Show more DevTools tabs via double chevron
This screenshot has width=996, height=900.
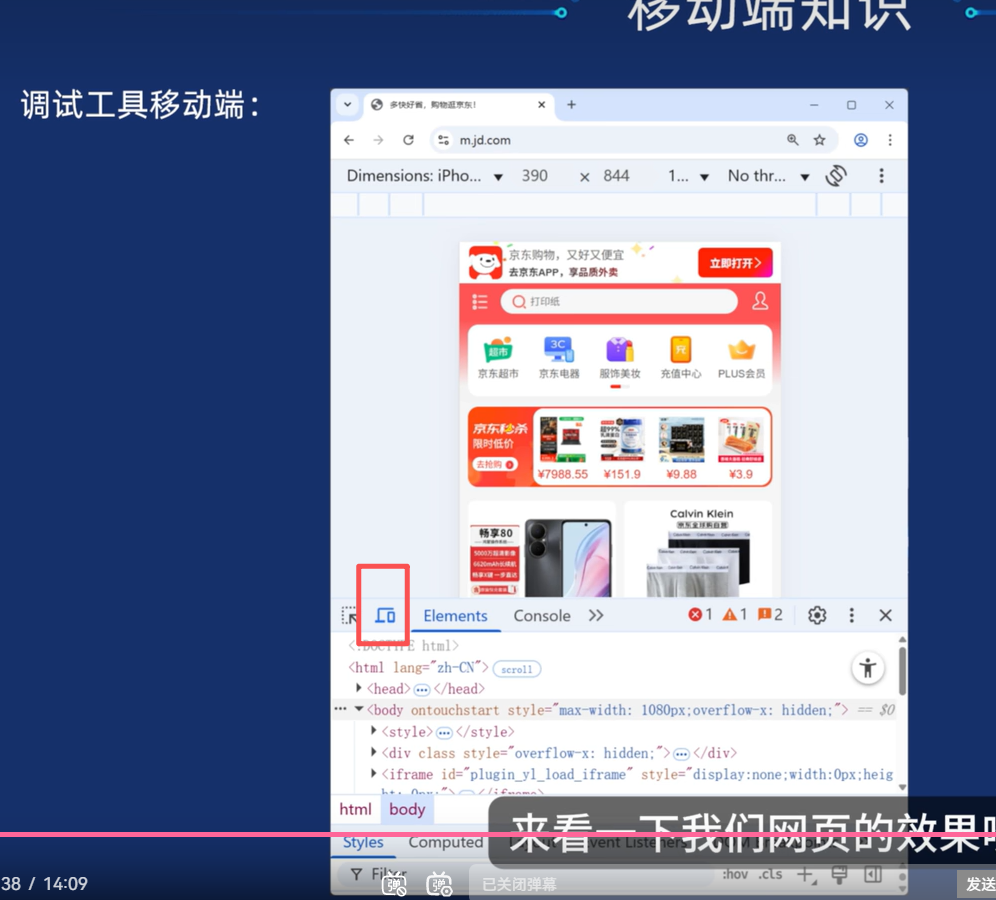596,615
